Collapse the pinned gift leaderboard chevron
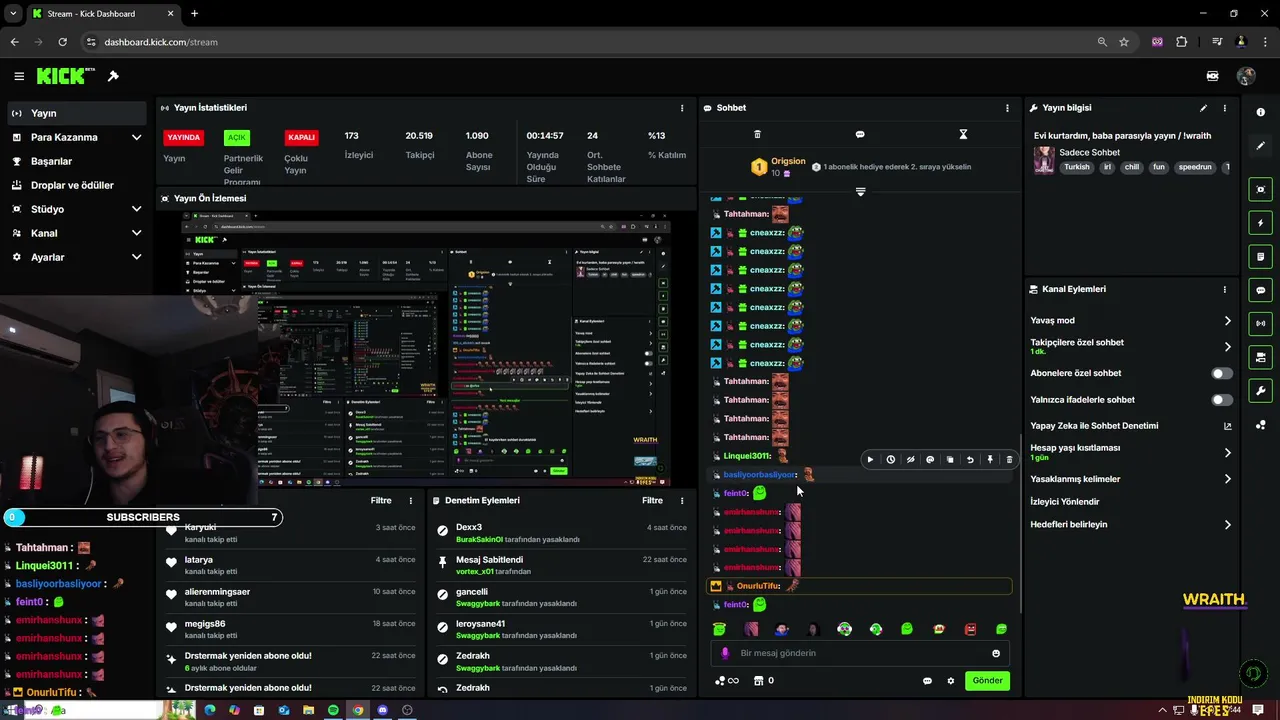Viewport: 1280px width, 720px height. pos(860,191)
